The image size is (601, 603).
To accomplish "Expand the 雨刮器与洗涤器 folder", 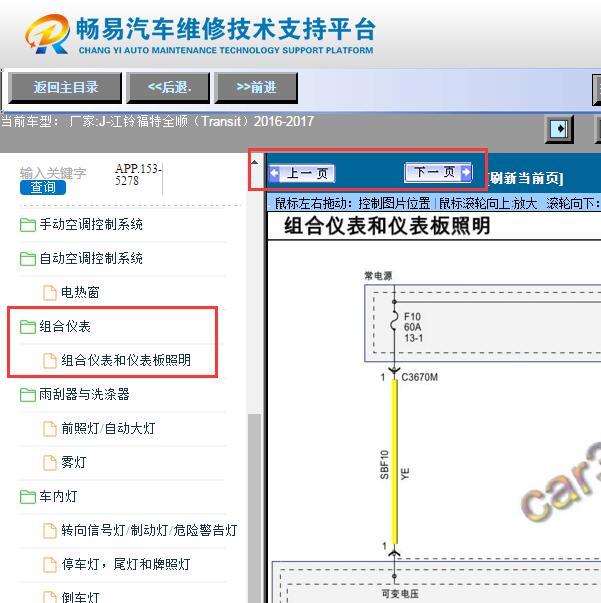I will 85,394.
